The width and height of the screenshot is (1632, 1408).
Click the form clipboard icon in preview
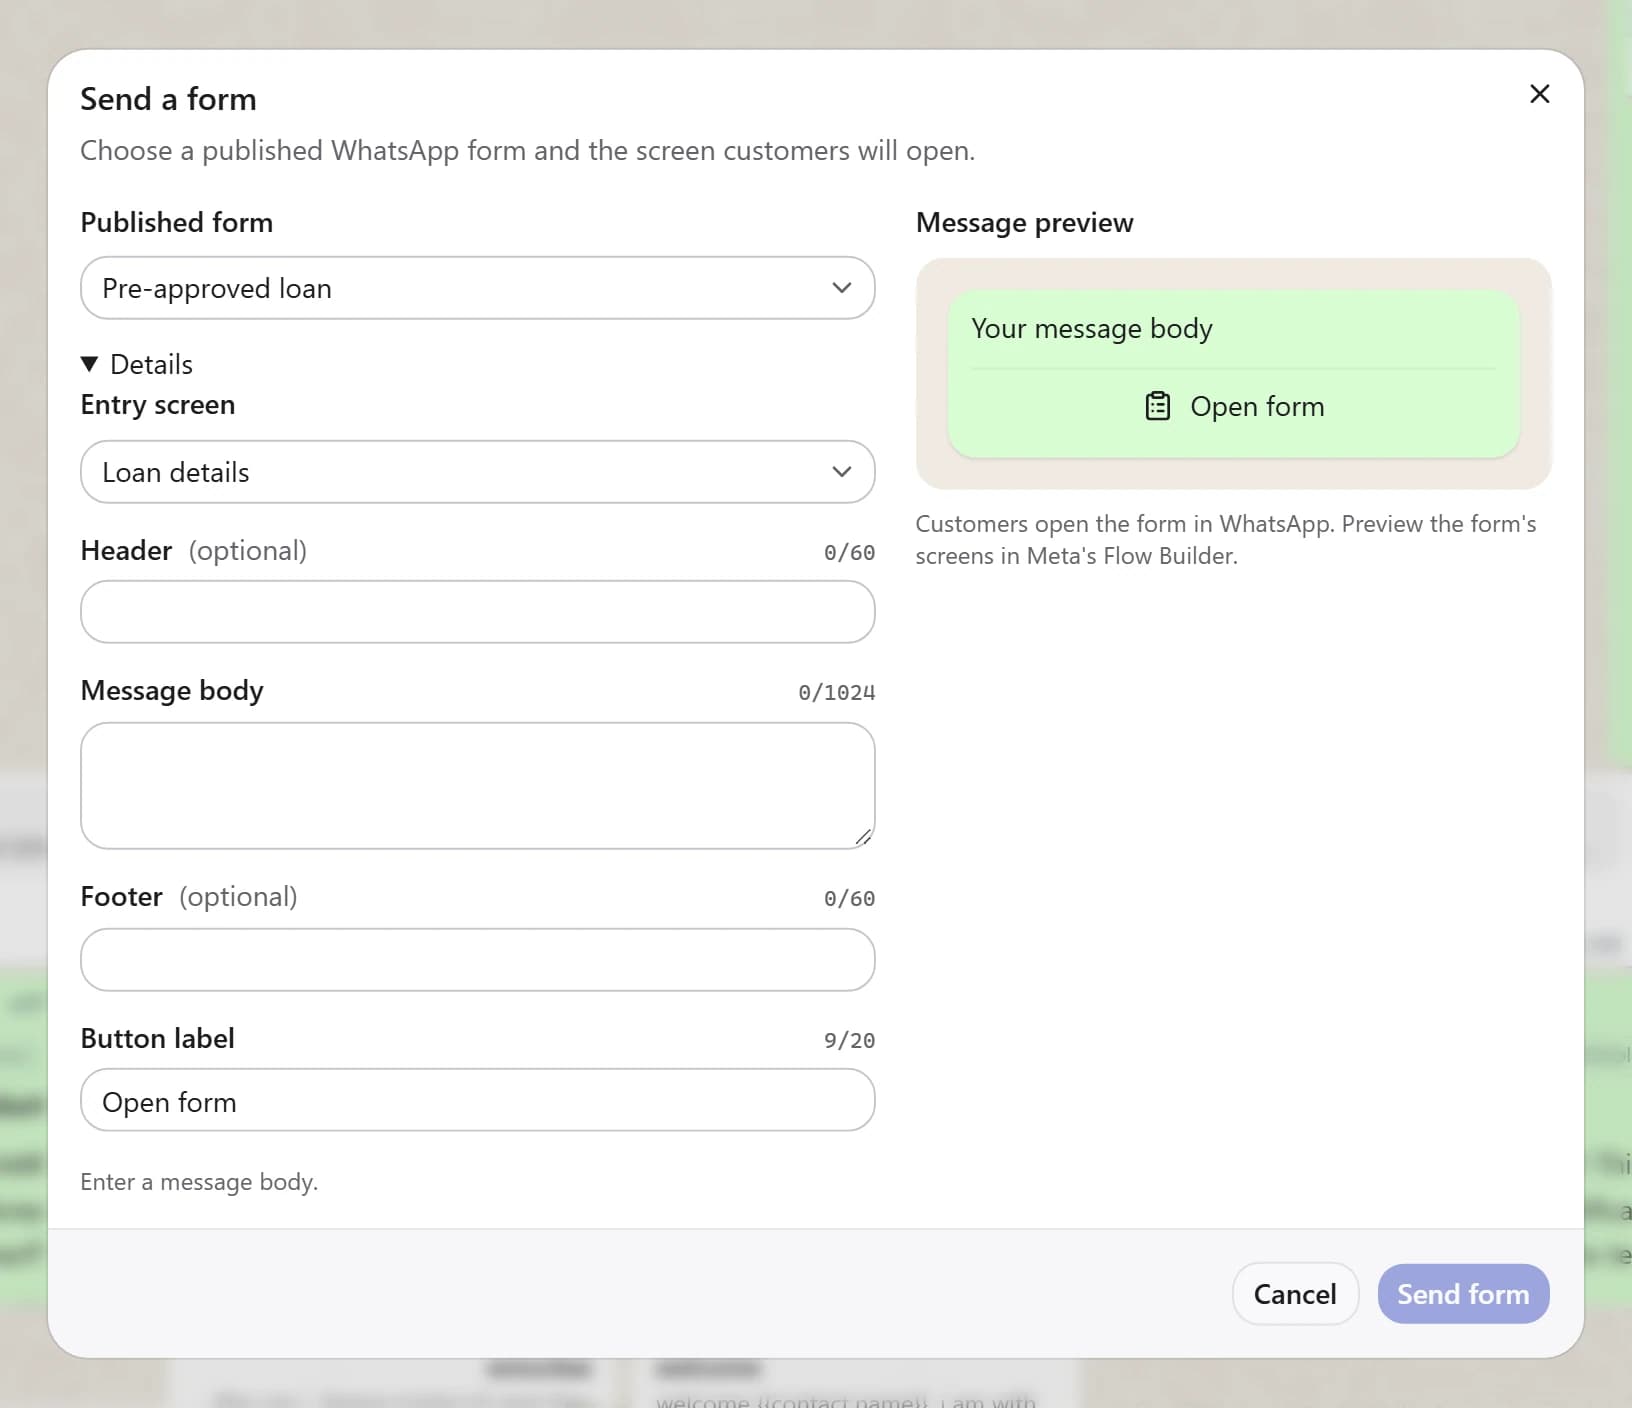pos(1157,406)
